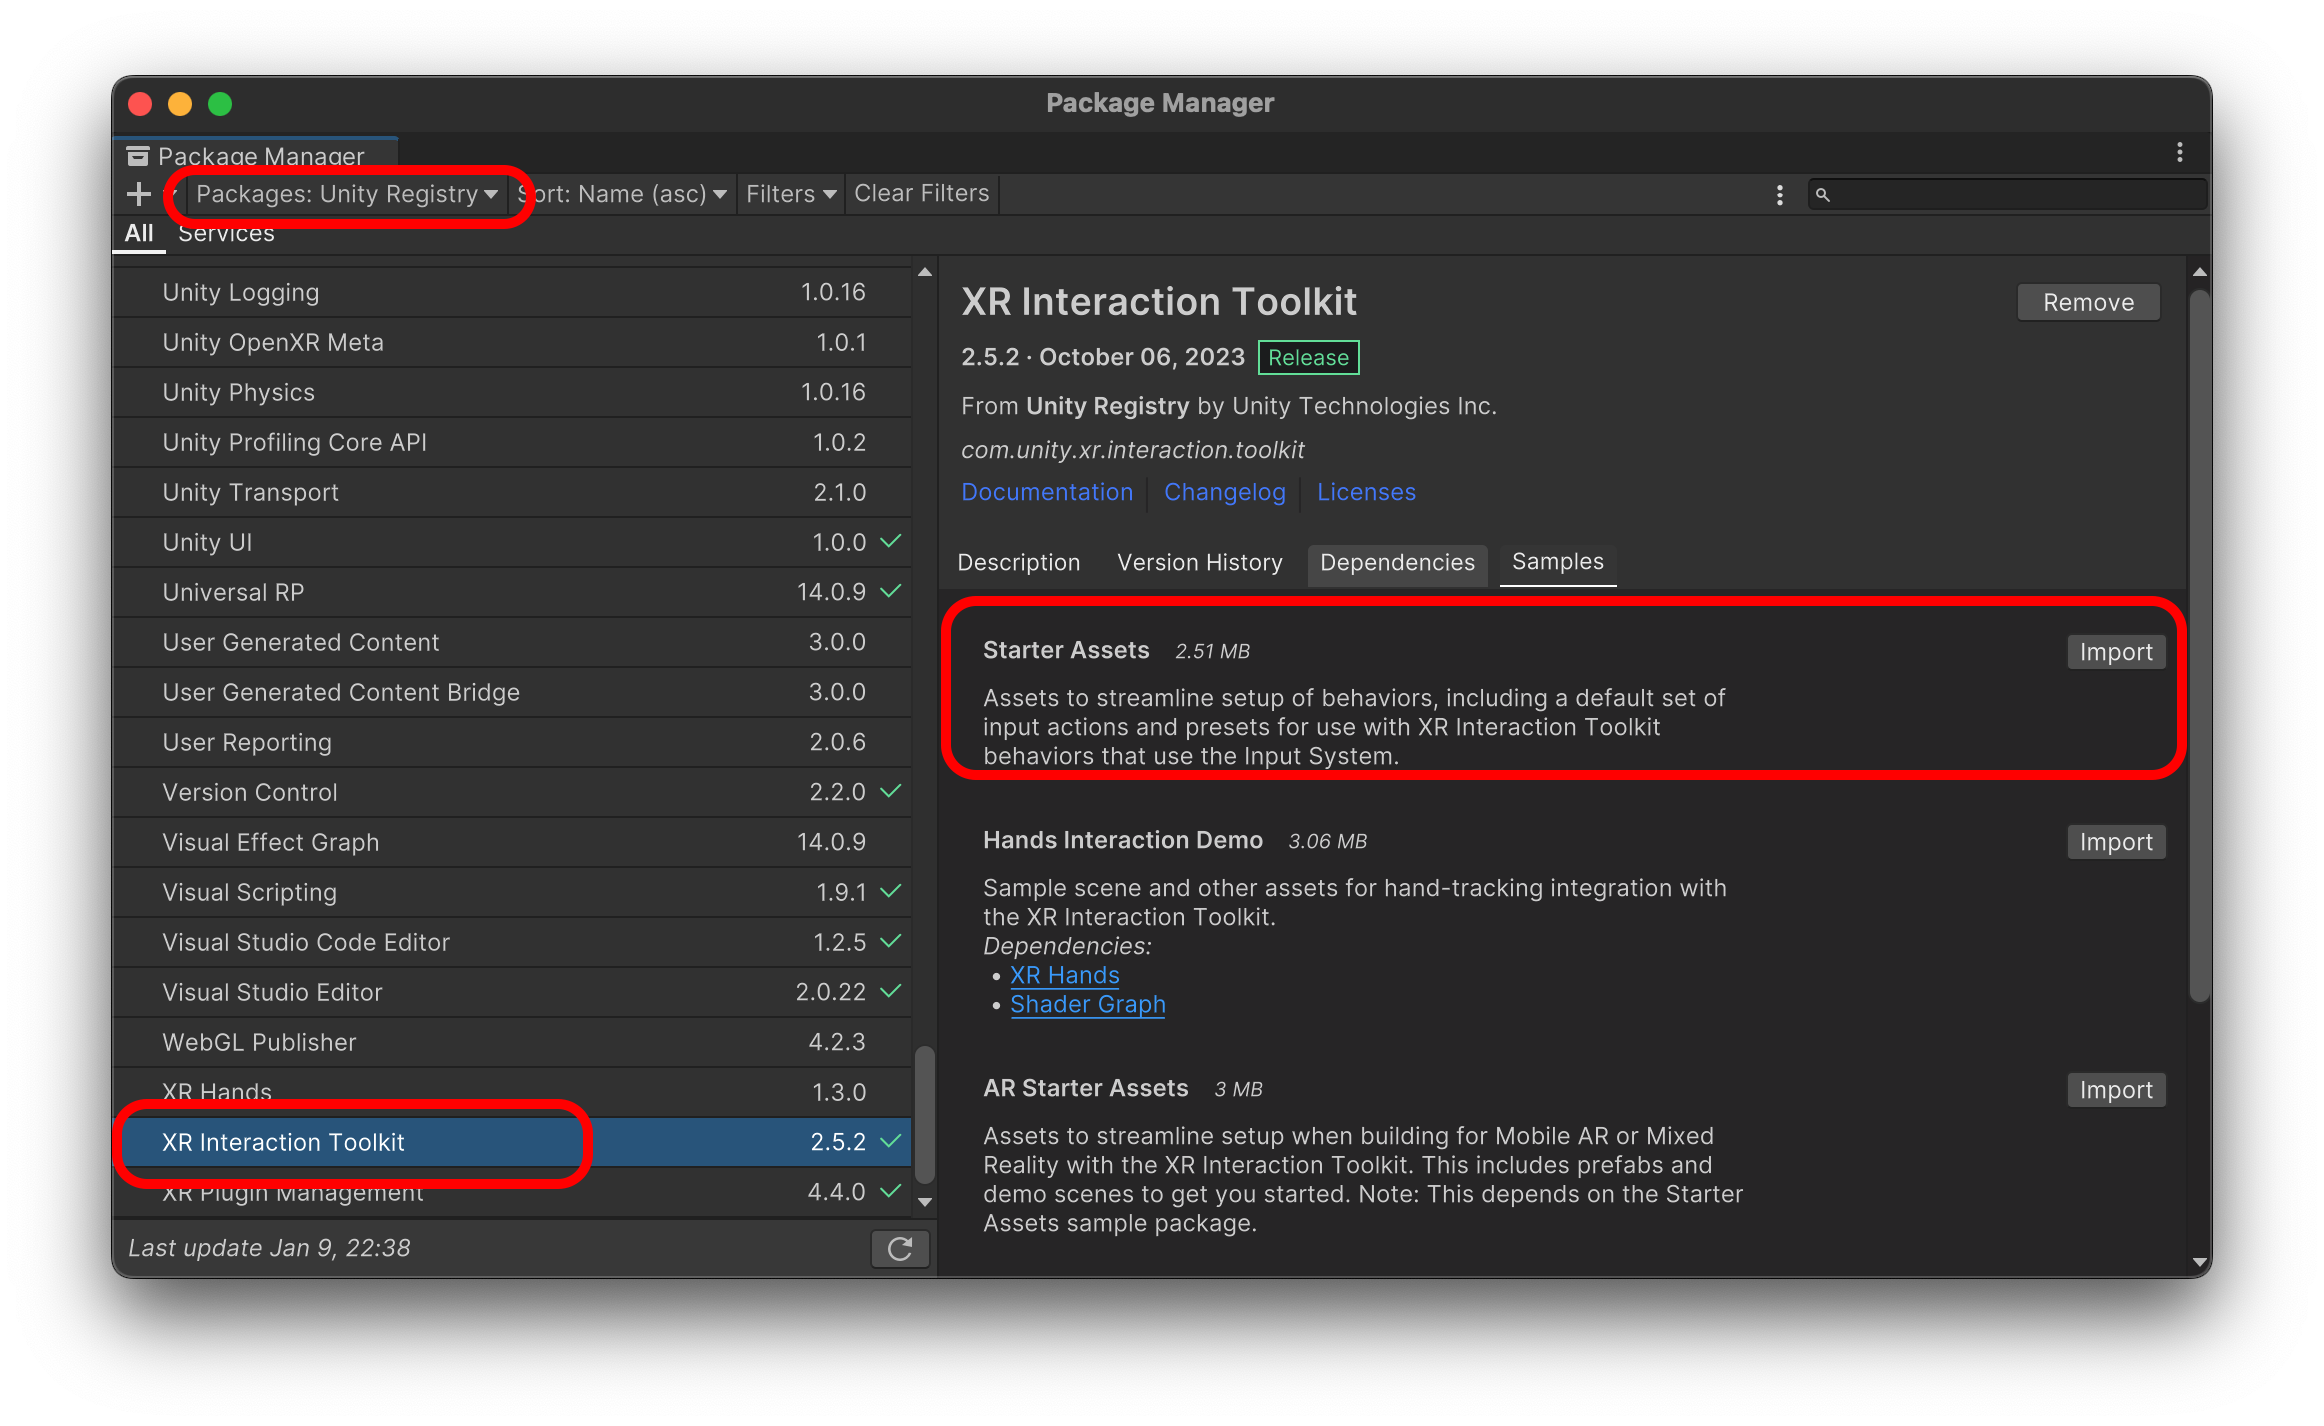Click the plus icon to add a package

139,194
